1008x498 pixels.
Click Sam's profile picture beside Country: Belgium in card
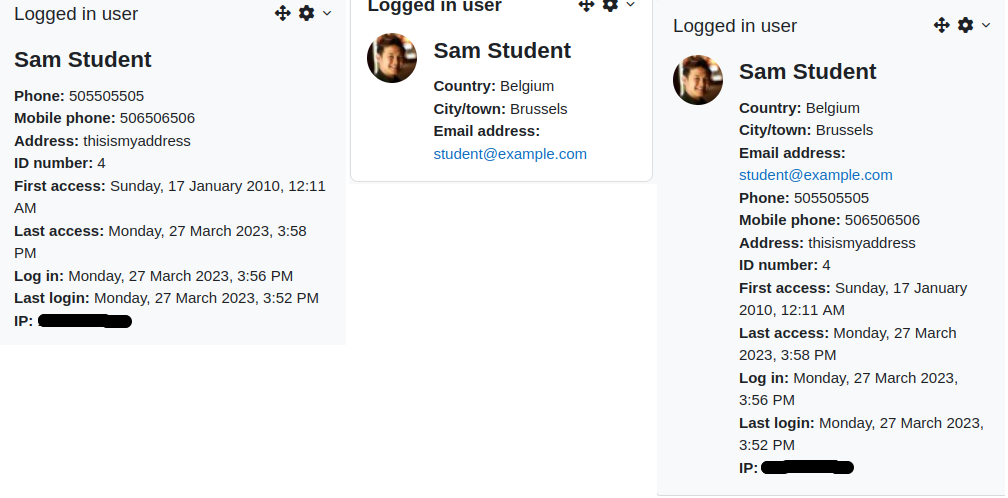[x=392, y=58]
